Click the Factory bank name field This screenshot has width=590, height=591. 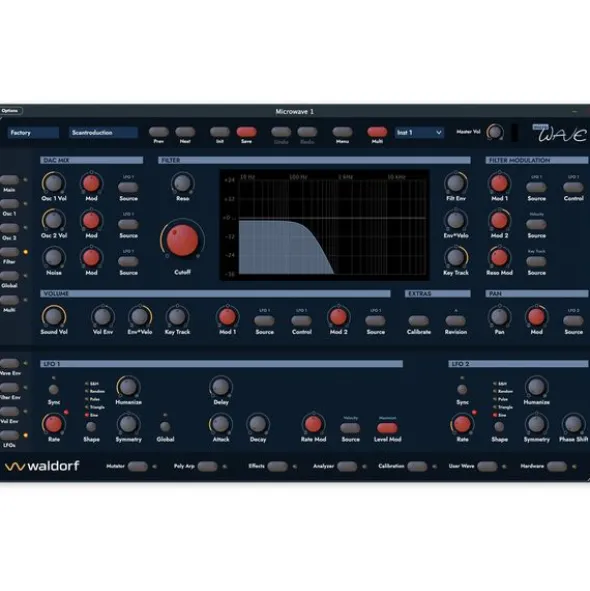(33, 133)
